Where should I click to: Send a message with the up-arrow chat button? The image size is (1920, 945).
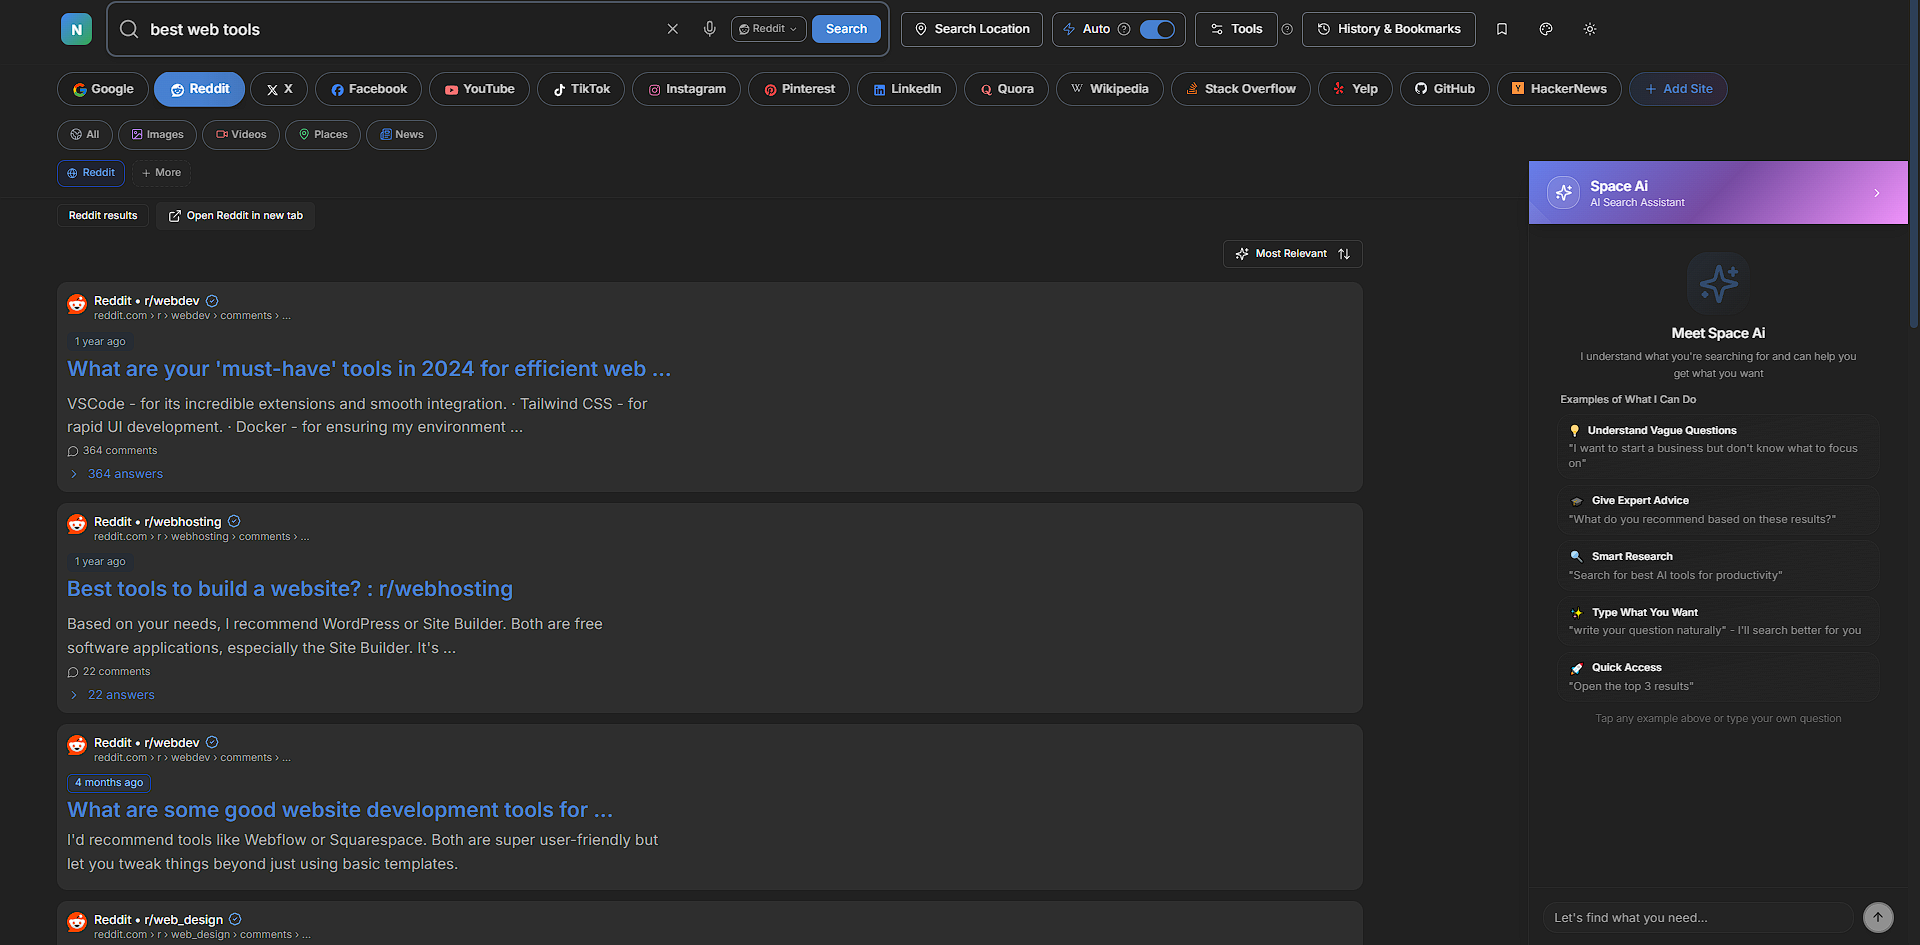(x=1878, y=917)
